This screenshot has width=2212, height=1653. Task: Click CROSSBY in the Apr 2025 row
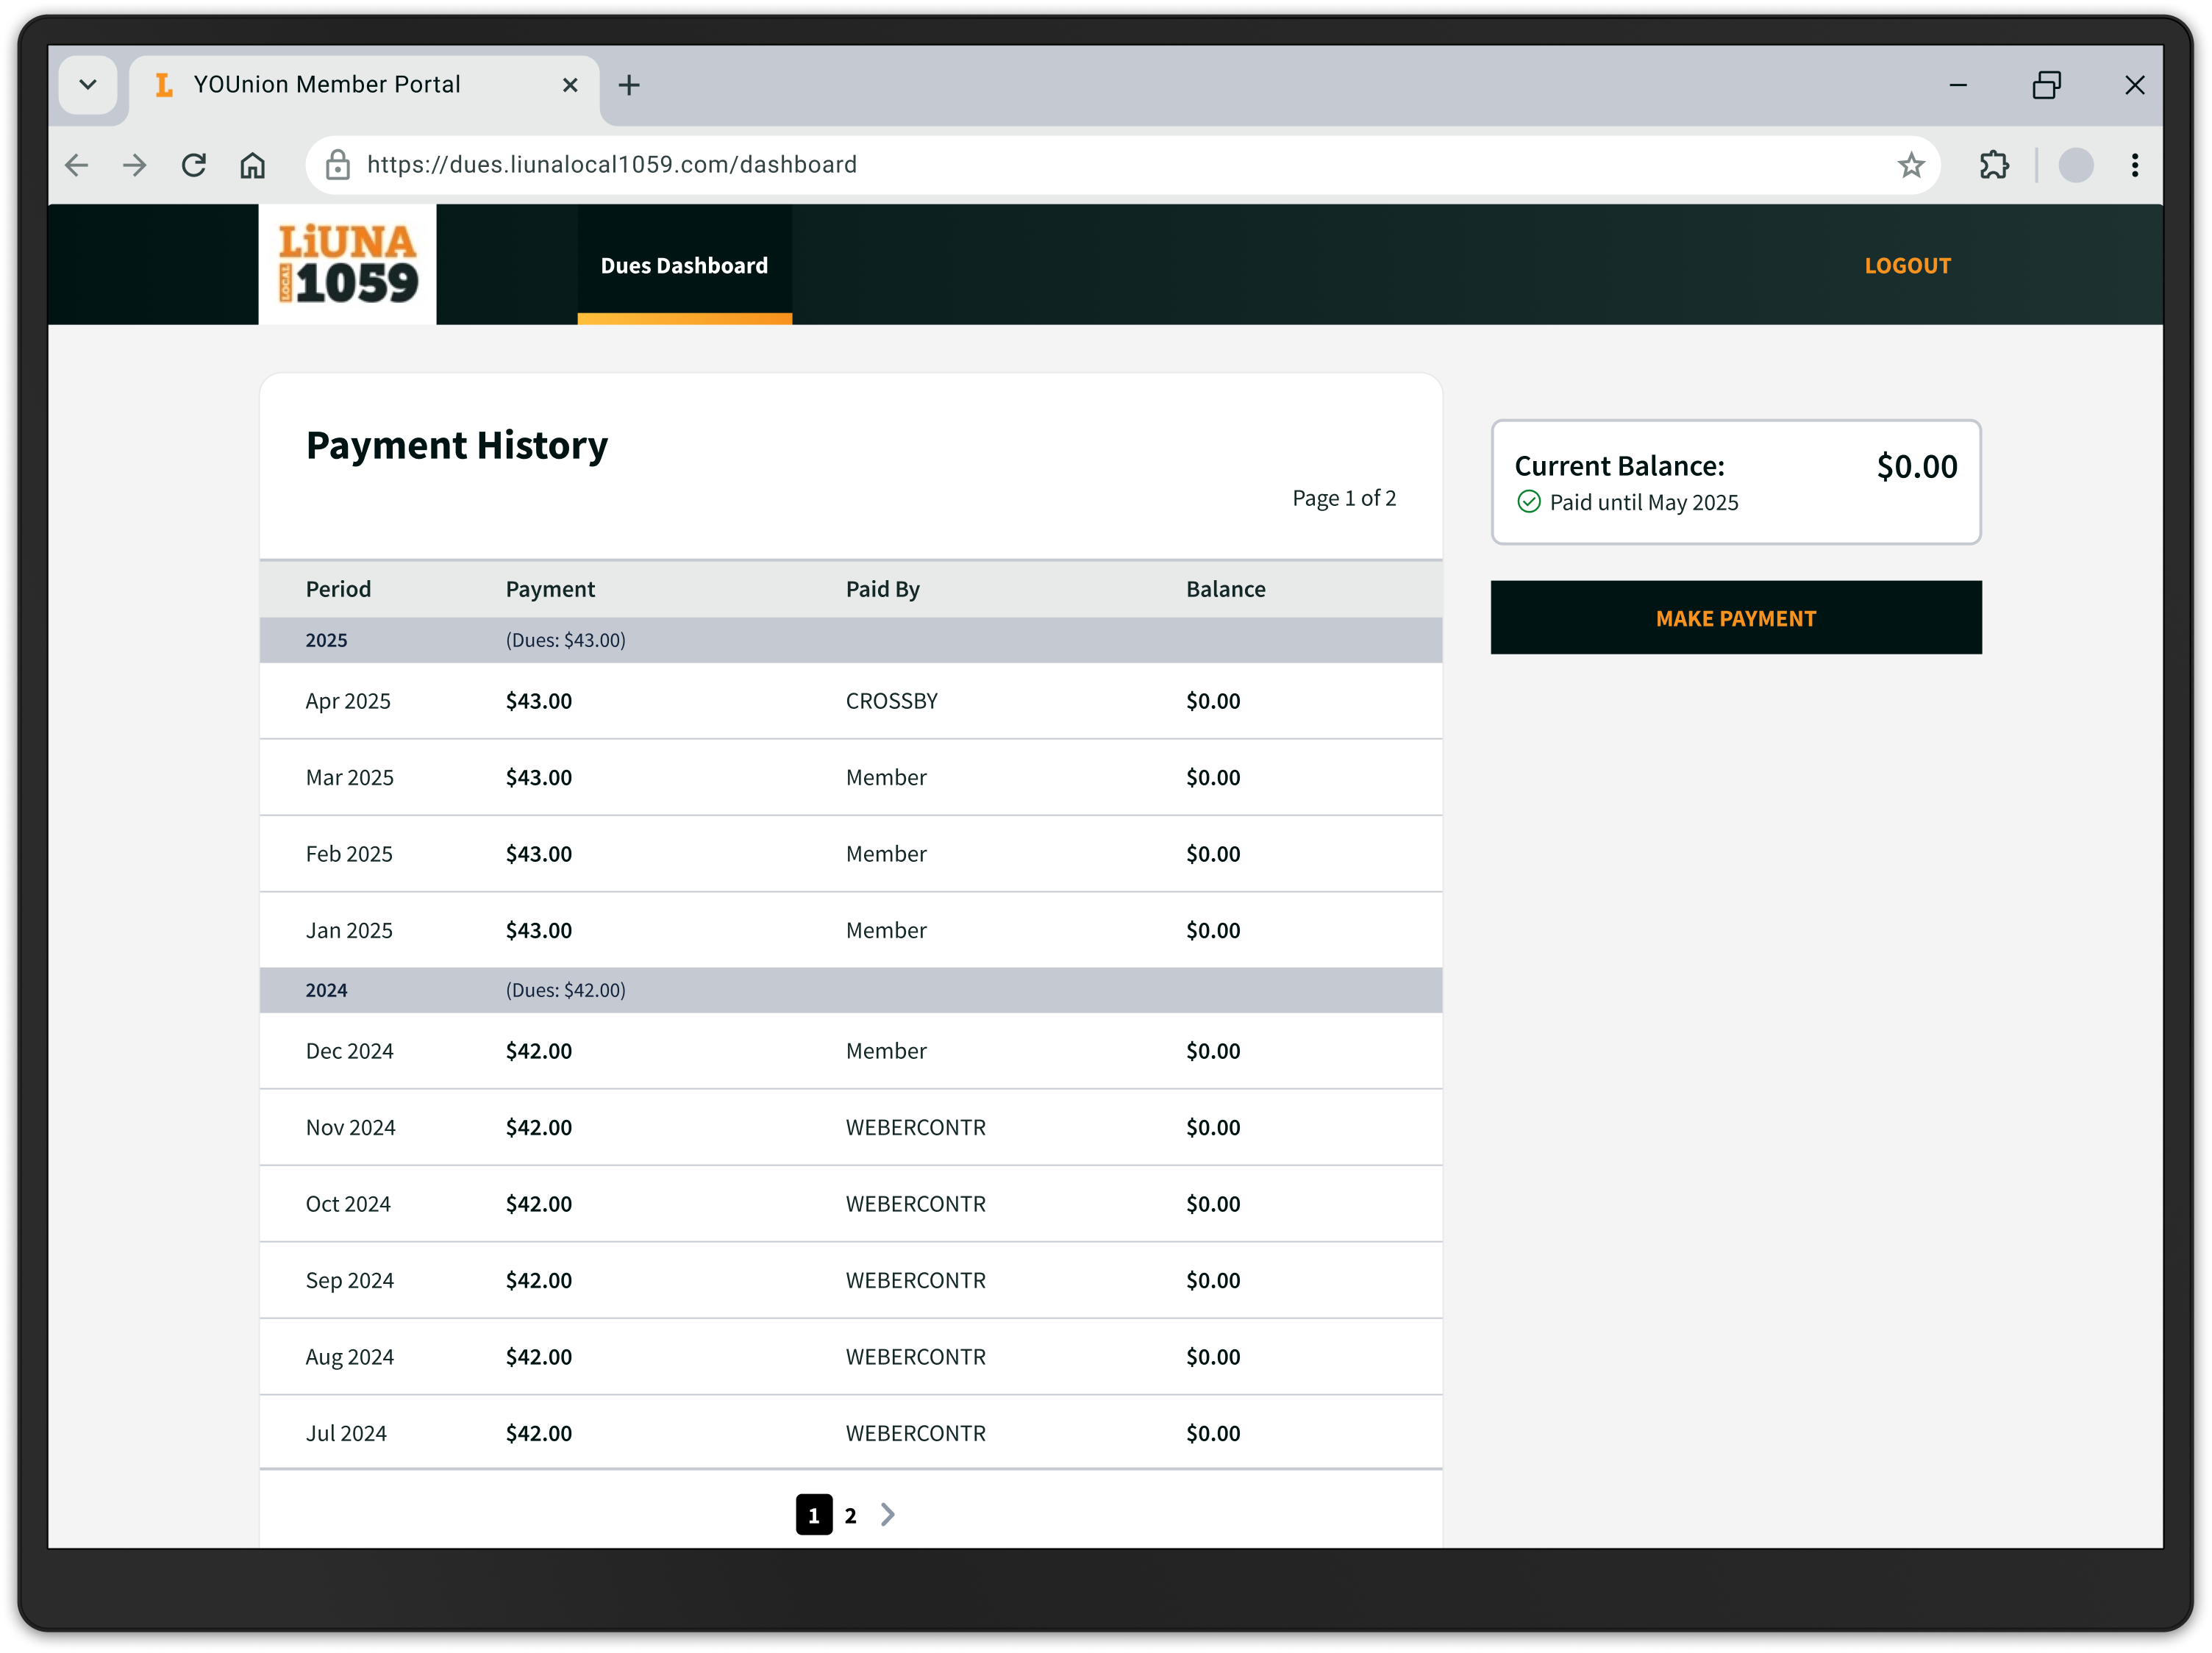click(x=891, y=701)
